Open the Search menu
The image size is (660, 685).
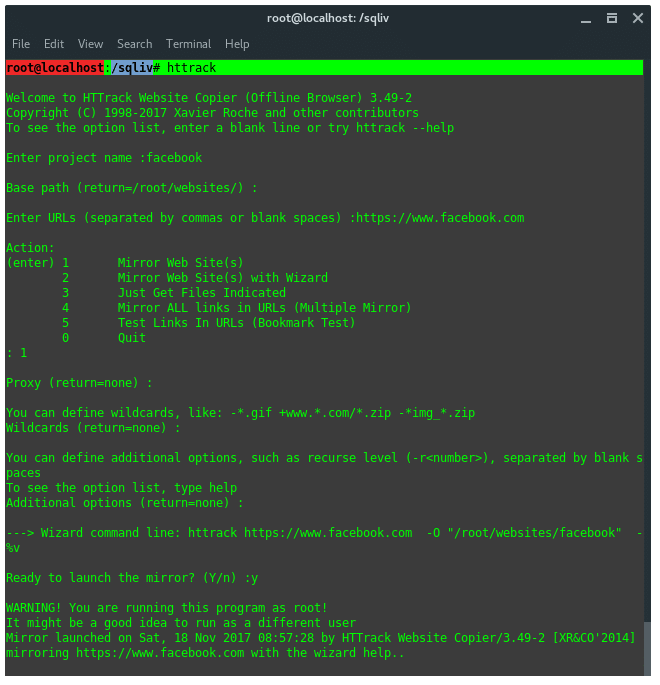(135, 44)
